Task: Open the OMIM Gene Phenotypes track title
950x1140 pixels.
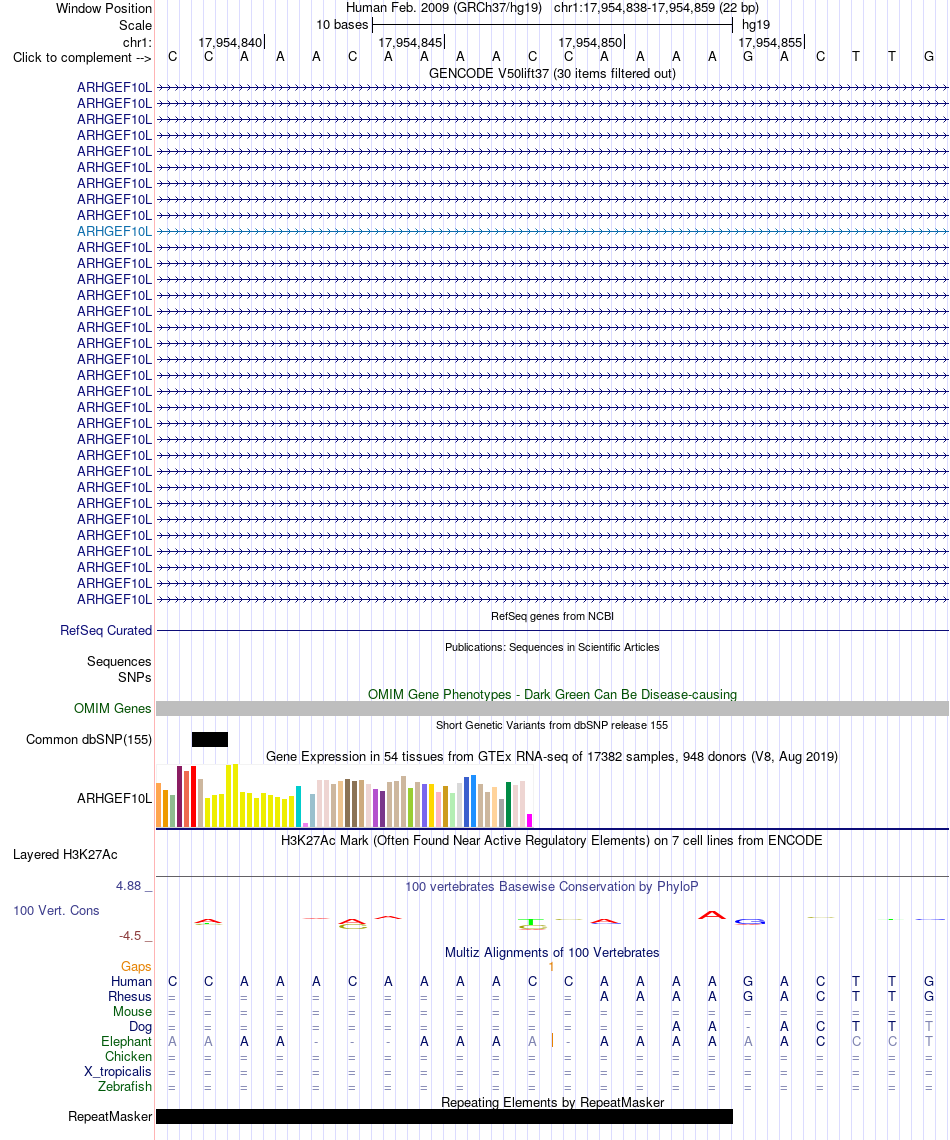Action: point(552,694)
